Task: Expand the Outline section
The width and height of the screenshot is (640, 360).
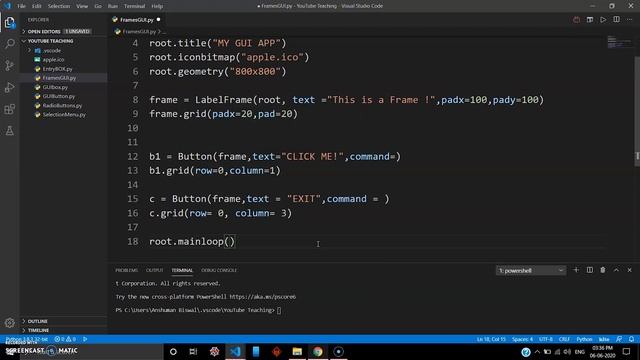Action: (x=38, y=321)
